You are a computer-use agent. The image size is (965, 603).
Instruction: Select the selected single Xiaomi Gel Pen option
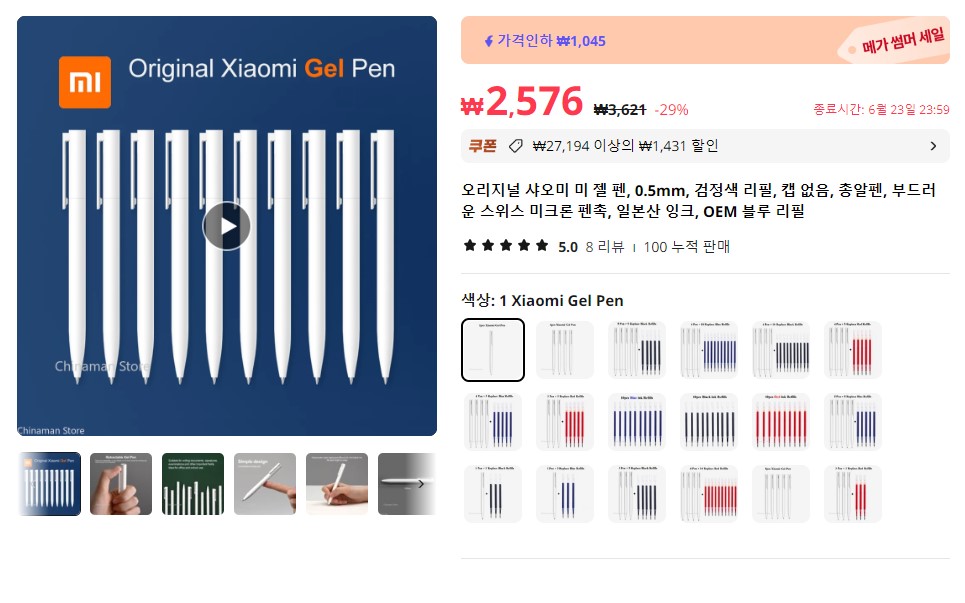point(493,349)
